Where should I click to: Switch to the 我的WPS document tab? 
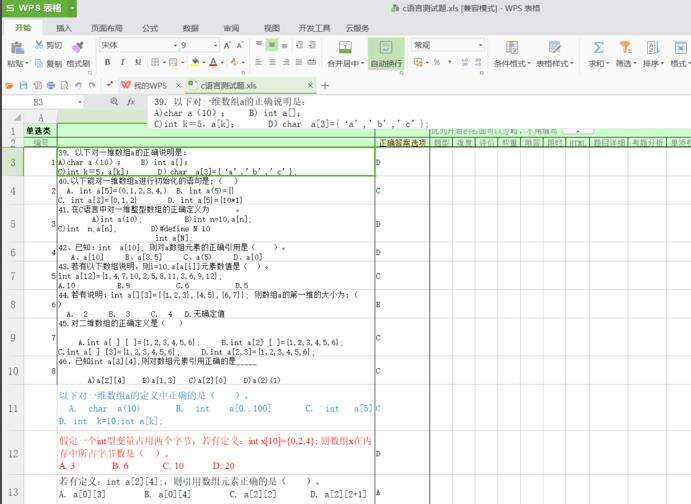(150, 85)
